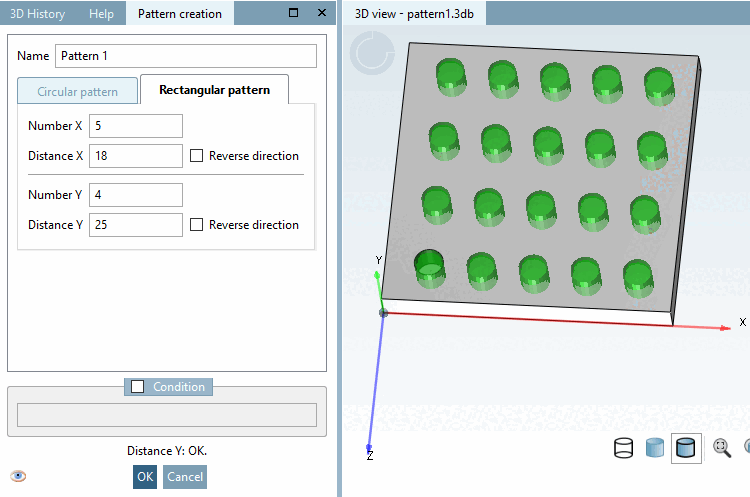
Task: Enable Reverse direction for Distance X
Action: [197, 156]
